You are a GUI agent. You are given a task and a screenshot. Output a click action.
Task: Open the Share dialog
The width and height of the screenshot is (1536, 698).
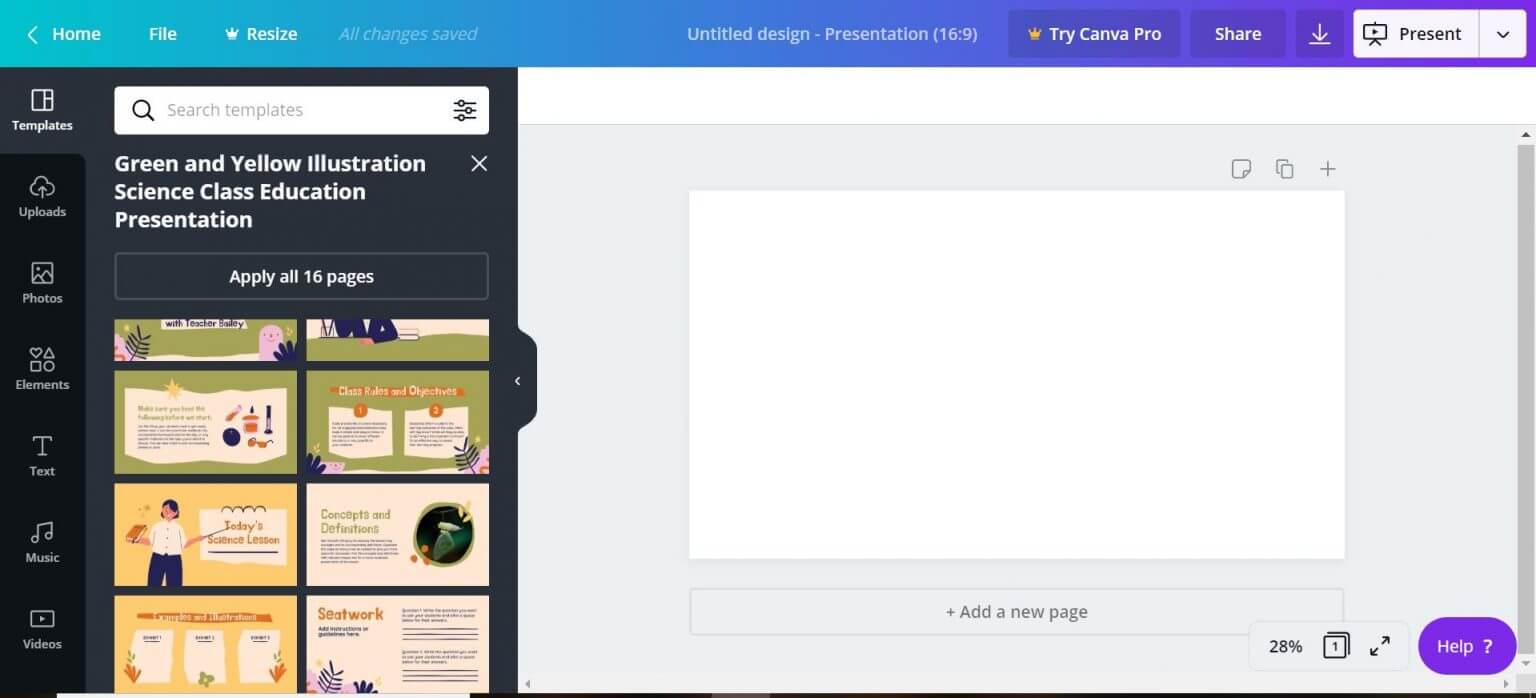pos(1237,33)
